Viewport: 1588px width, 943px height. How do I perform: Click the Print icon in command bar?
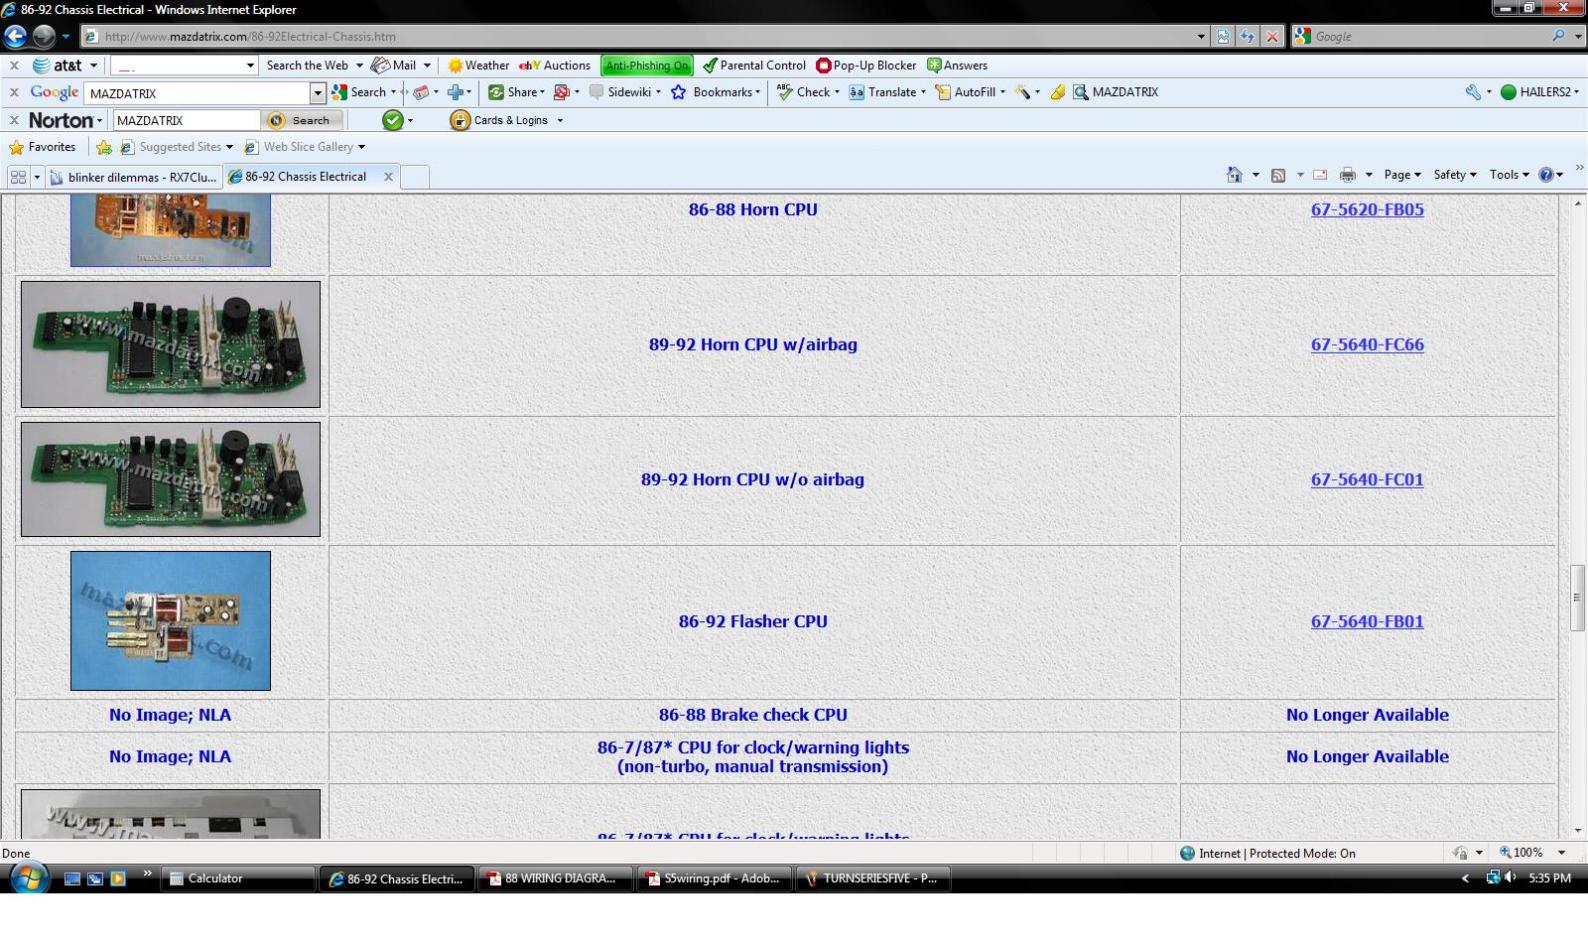1347,175
